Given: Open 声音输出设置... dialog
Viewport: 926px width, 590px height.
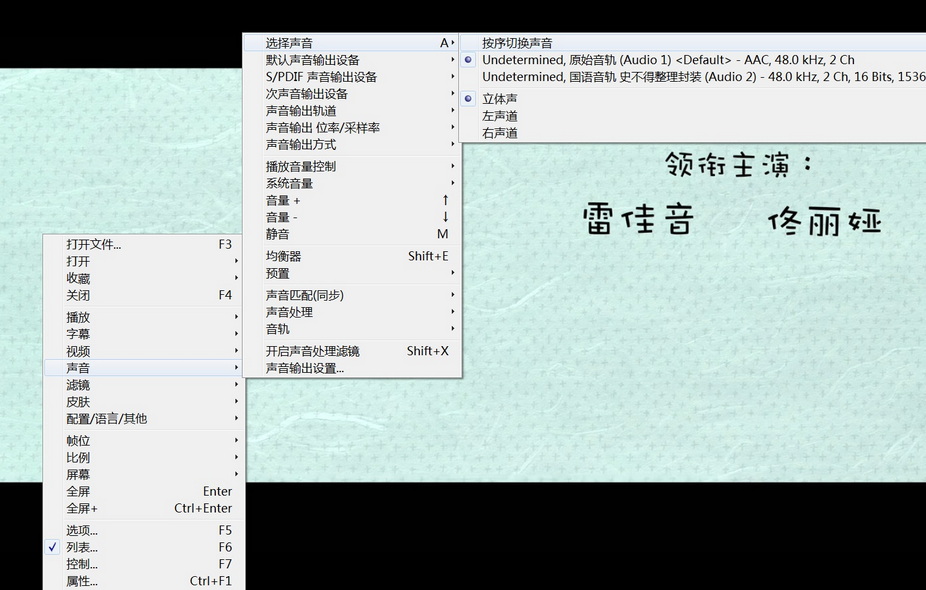Looking at the screenshot, I should 304,368.
